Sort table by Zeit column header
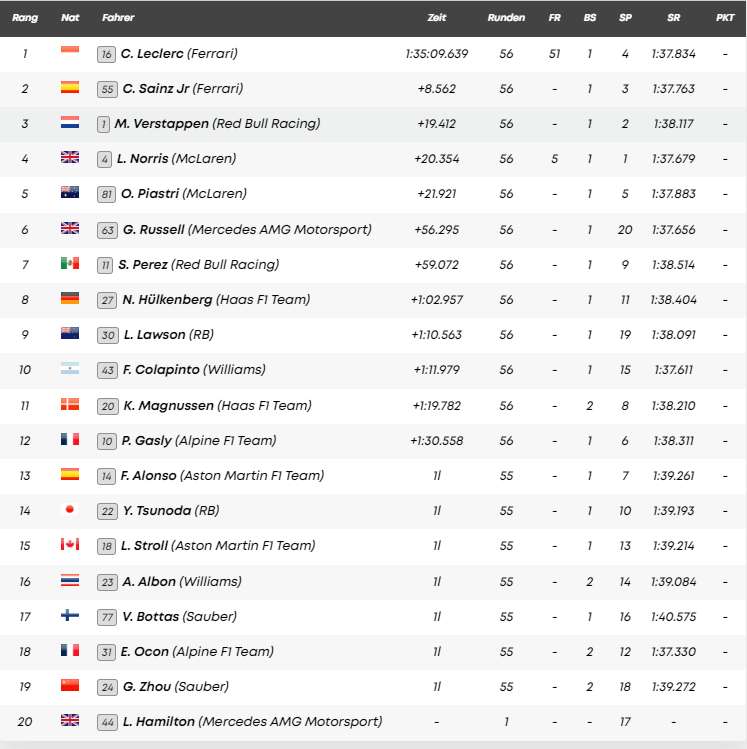The width and height of the screenshot is (747, 749). click(x=436, y=18)
